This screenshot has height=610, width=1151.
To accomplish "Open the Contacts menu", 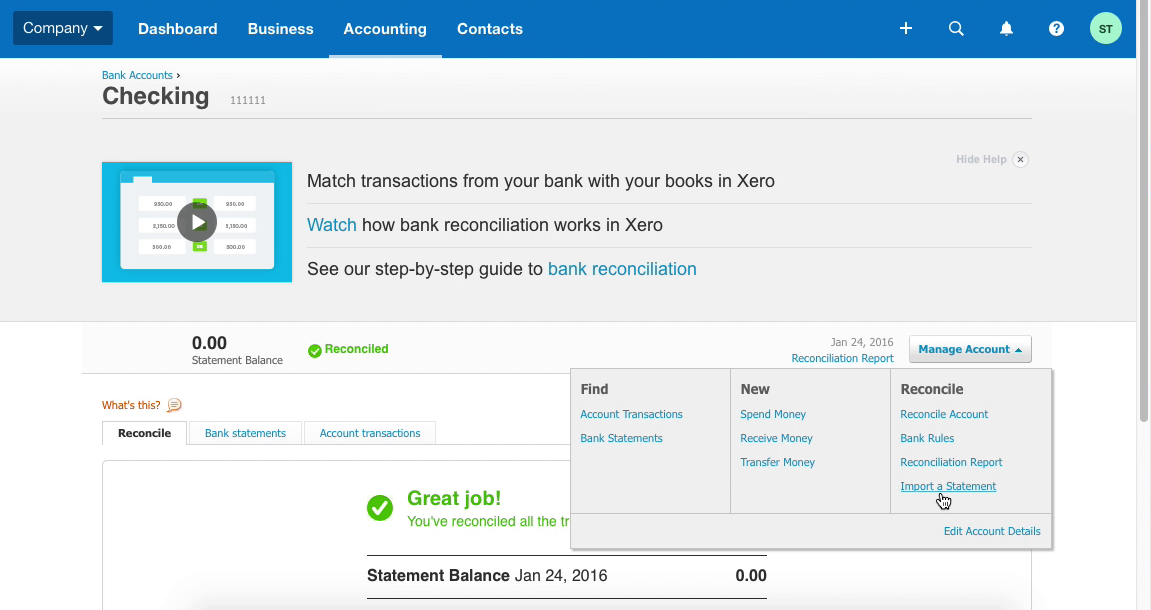I will point(490,29).
